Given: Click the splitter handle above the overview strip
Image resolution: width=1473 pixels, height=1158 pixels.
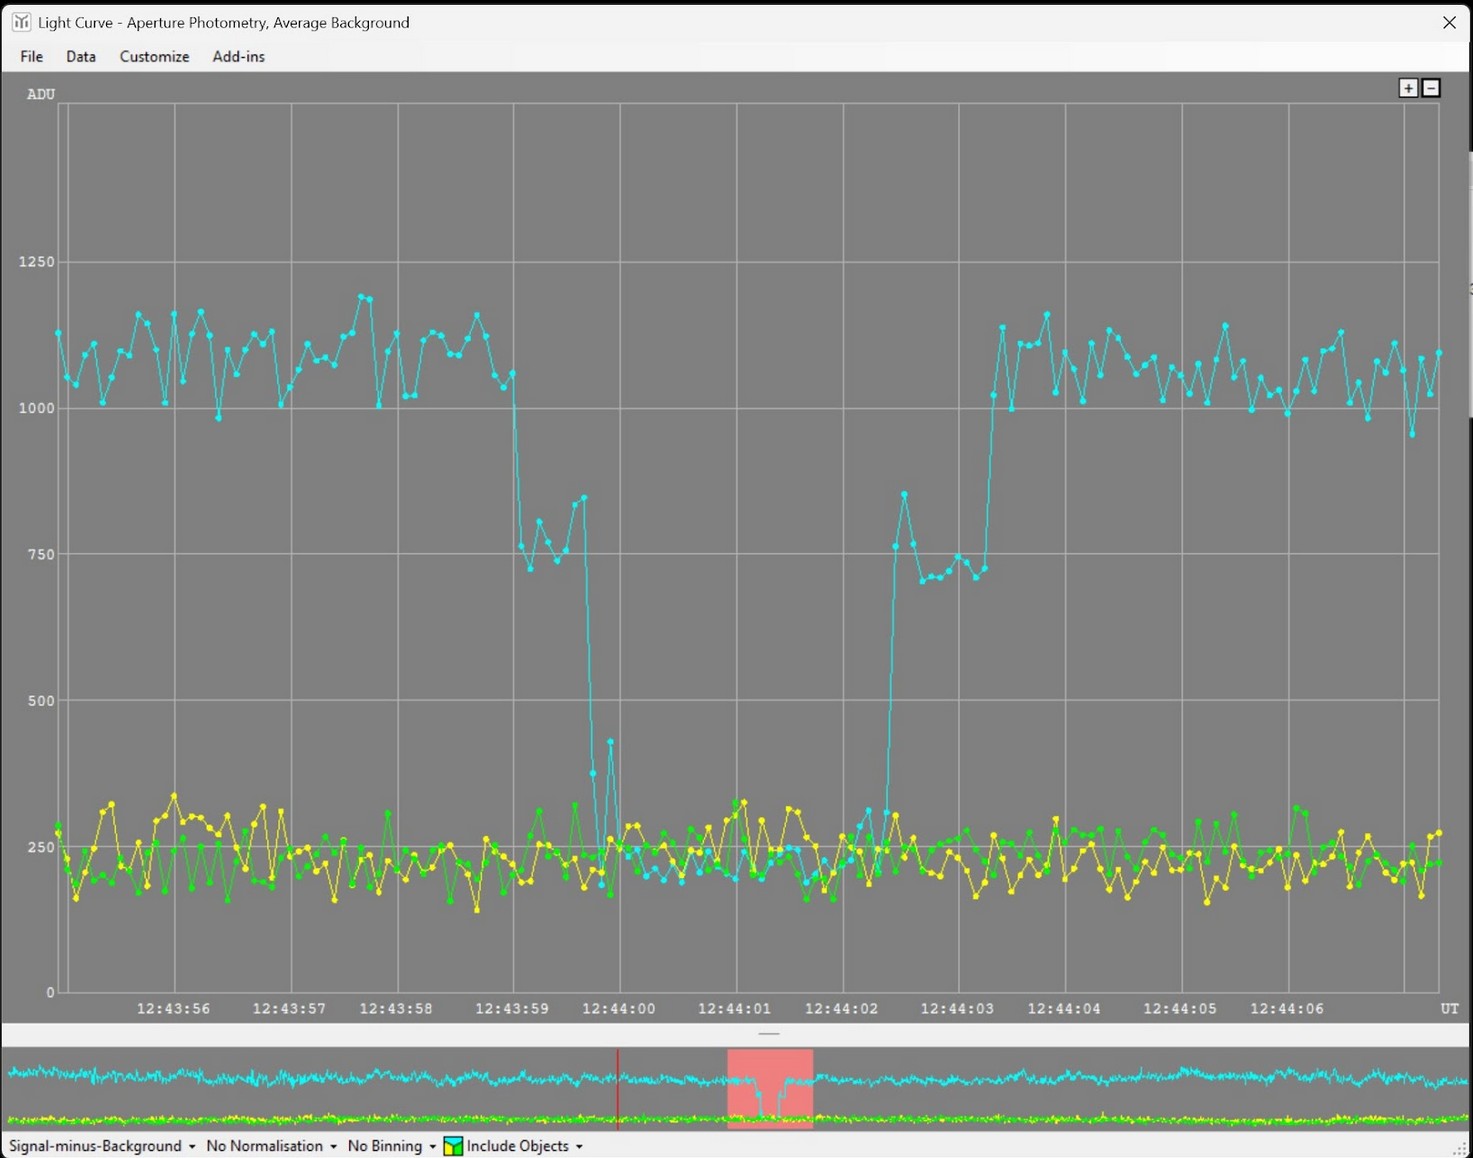Looking at the screenshot, I should [x=769, y=1034].
